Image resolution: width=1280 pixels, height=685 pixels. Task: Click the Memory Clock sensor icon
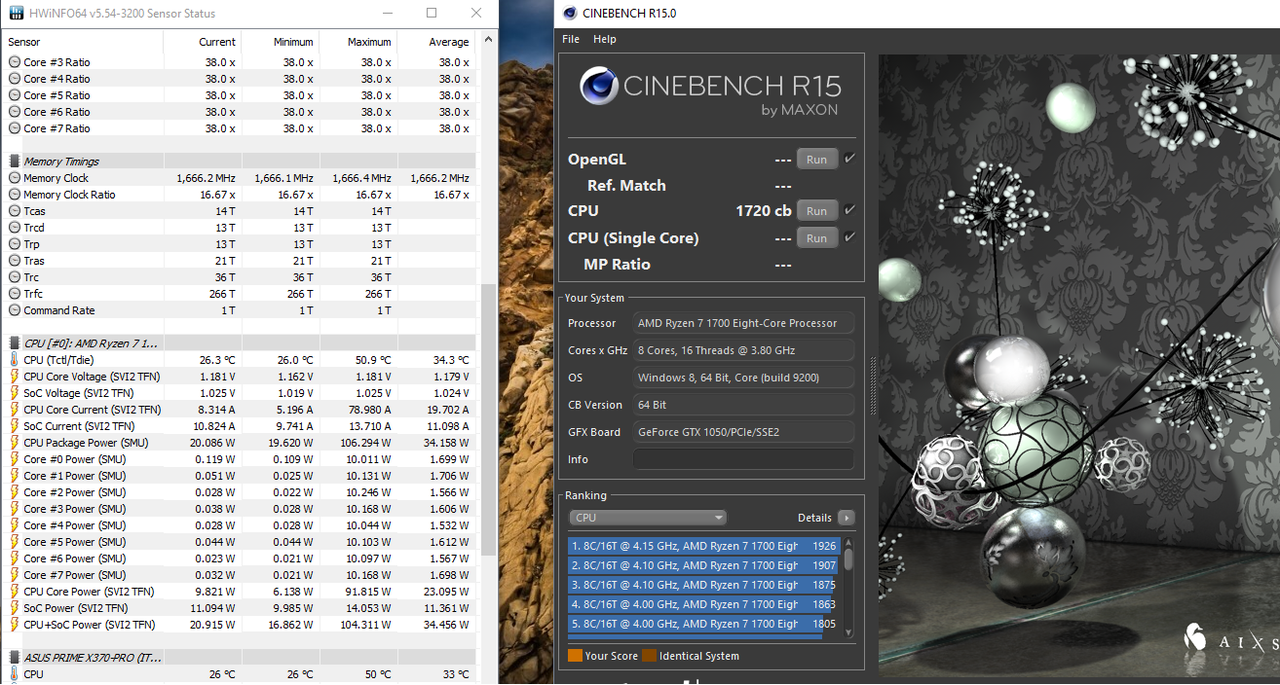click(x=14, y=178)
